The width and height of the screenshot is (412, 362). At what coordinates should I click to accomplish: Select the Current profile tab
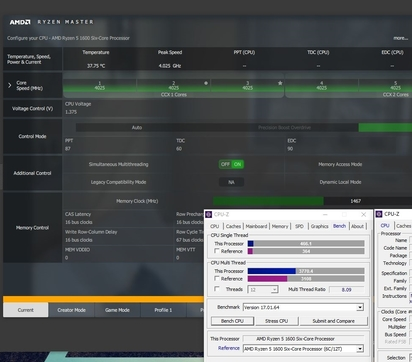coord(26,310)
